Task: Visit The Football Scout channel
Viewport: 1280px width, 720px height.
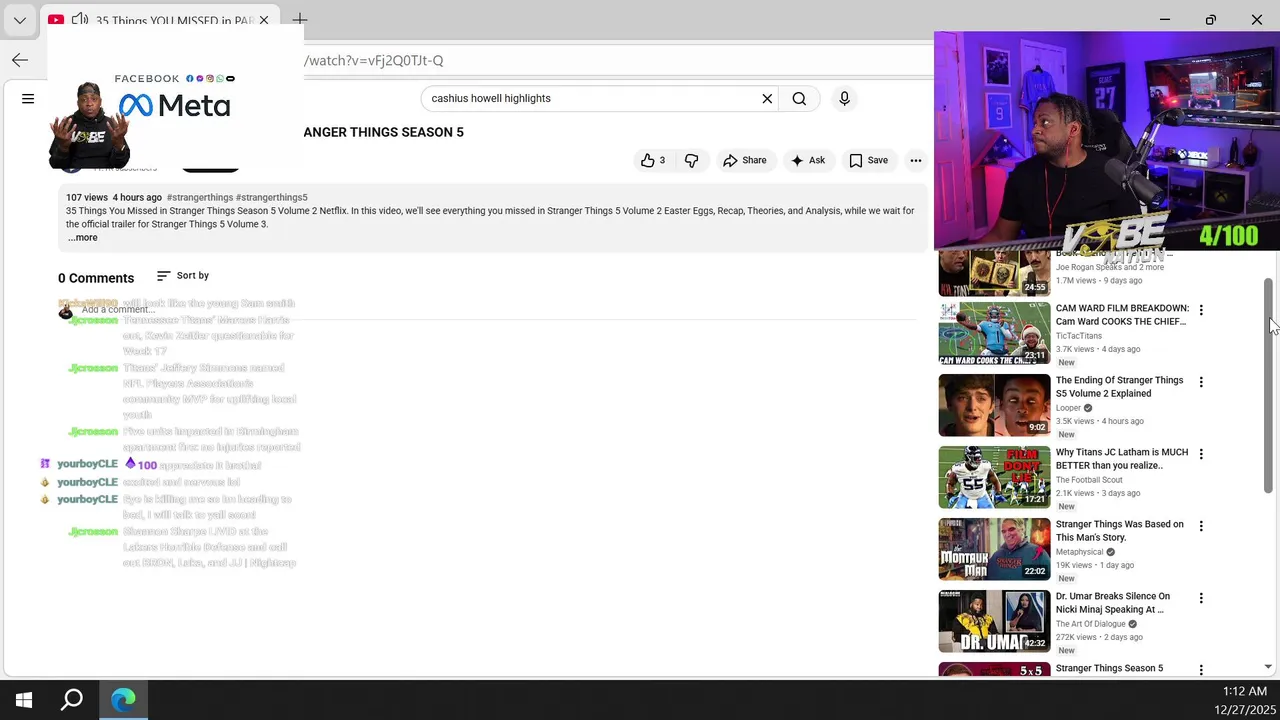Action: (1089, 480)
